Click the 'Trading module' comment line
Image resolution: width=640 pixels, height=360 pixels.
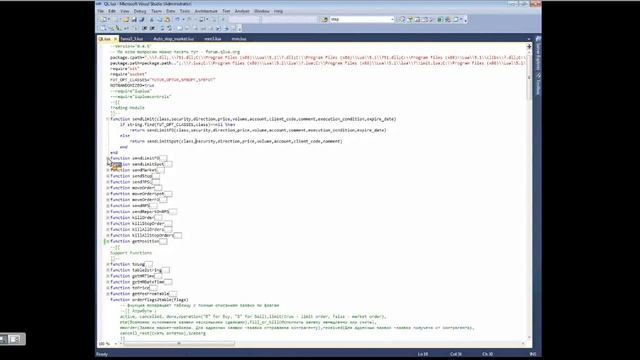127,108
